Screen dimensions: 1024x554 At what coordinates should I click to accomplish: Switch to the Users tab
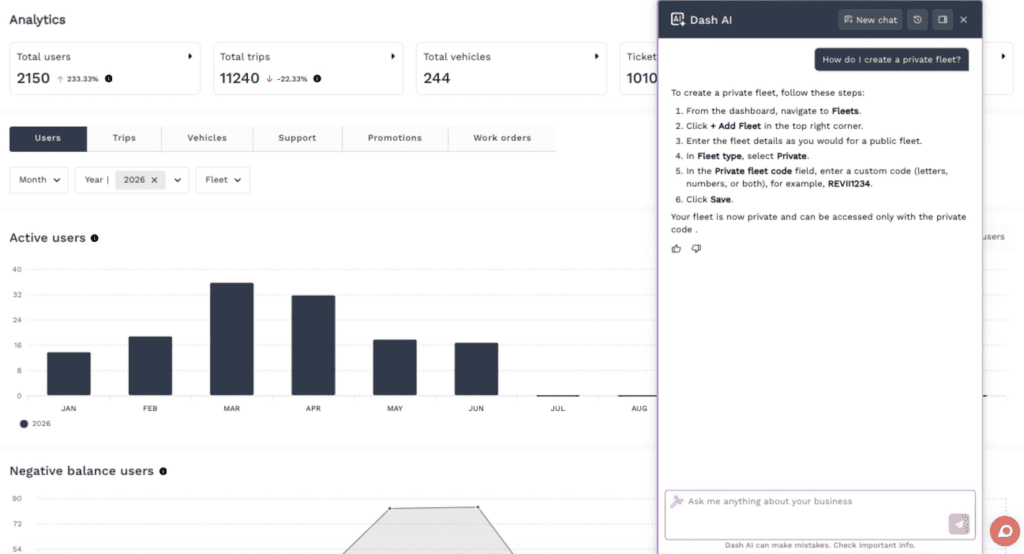pyautogui.click(x=48, y=138)
